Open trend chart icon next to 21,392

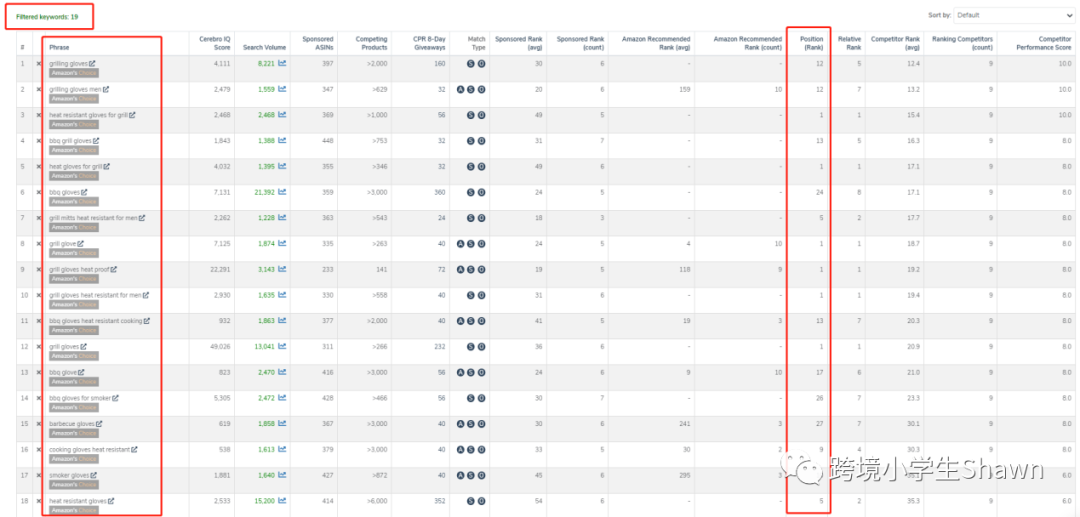(x=282, y=192)
